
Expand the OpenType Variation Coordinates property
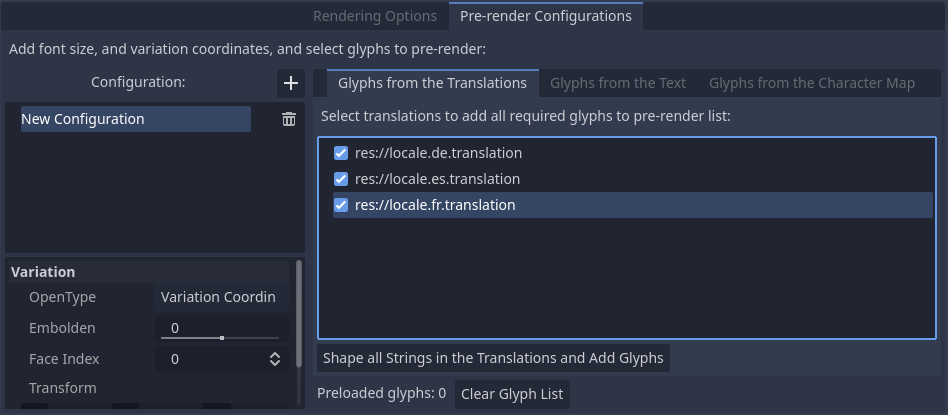pyautogui.click(x=217, y=297)
